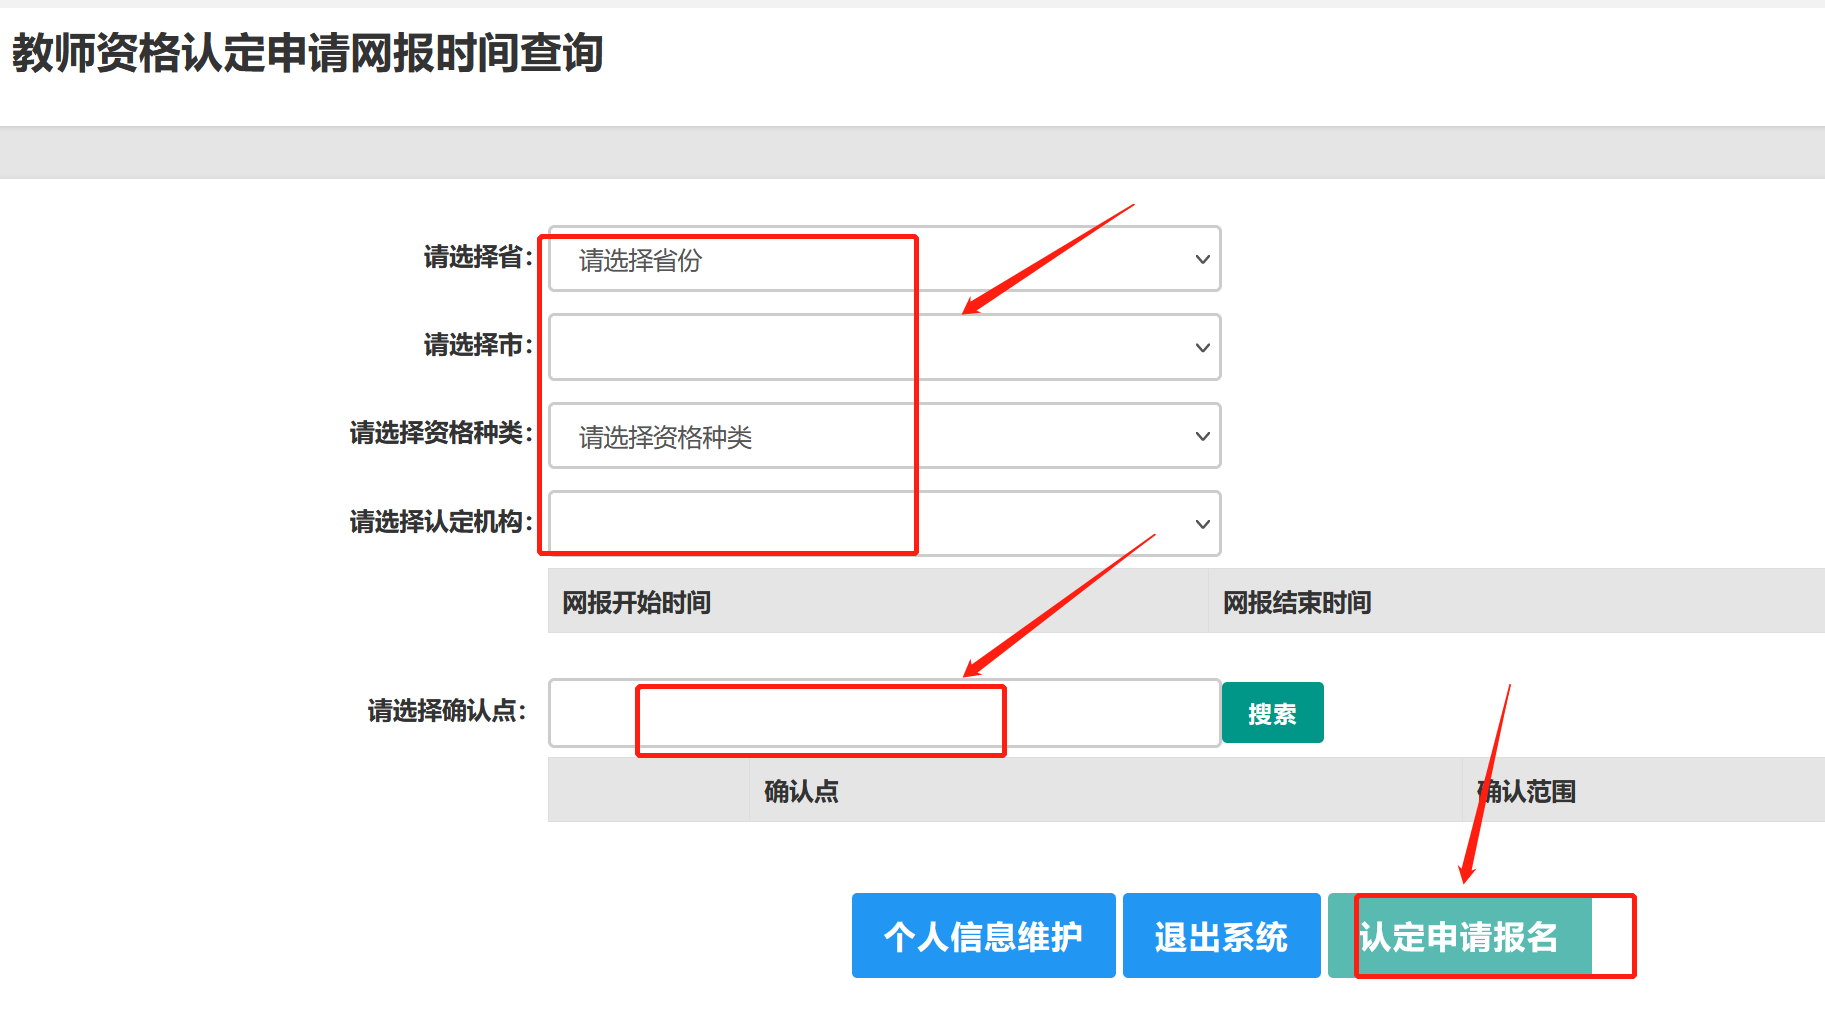This screenshot has width=1825, height=1013.
Task: Open the 请选择资格种类 dropdown
Action: click(884, 436)
